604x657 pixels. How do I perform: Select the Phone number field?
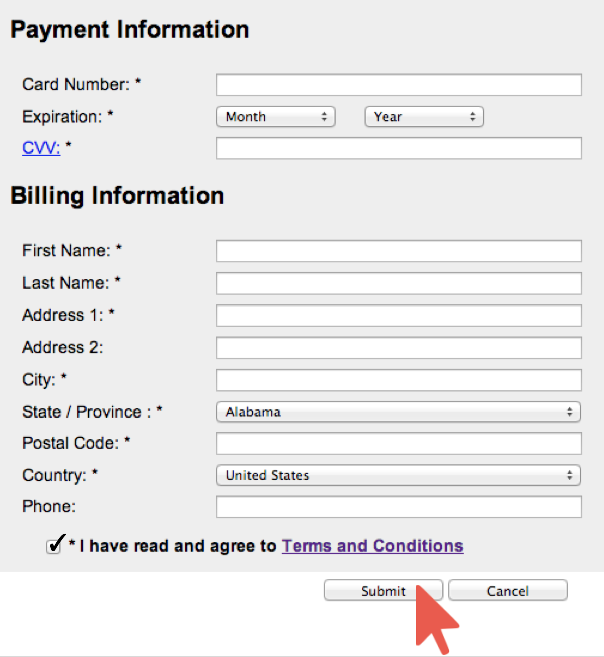pos(399,507)
